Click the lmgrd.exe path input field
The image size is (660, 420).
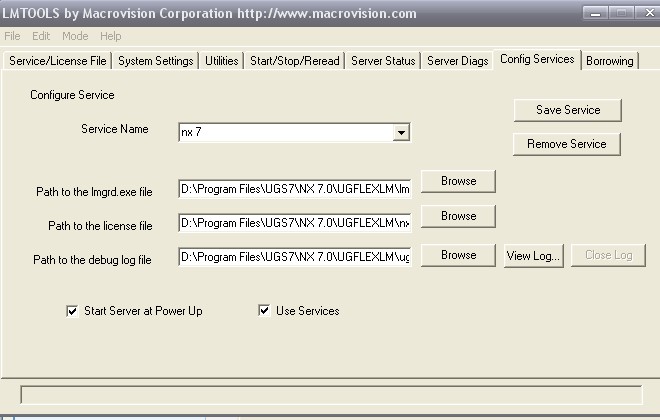point(295,189)
